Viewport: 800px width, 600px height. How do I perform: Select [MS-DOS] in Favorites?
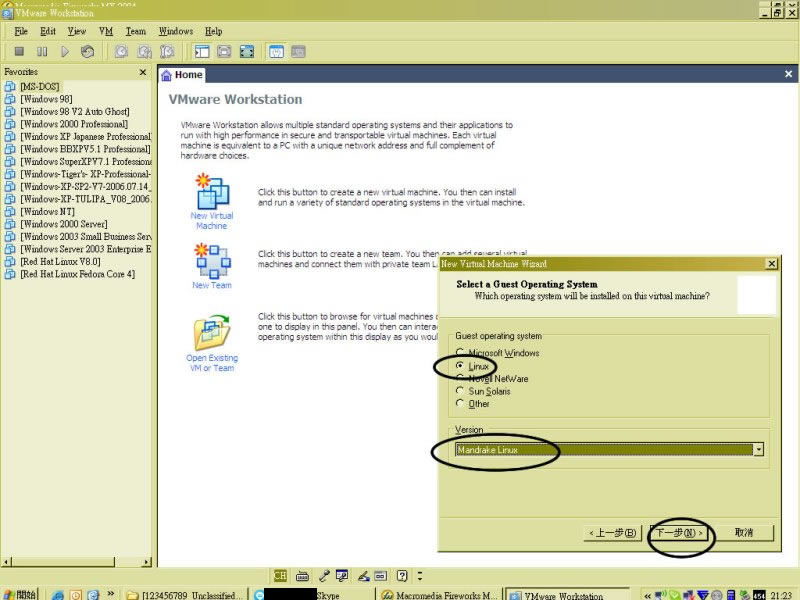coord(40,87)
